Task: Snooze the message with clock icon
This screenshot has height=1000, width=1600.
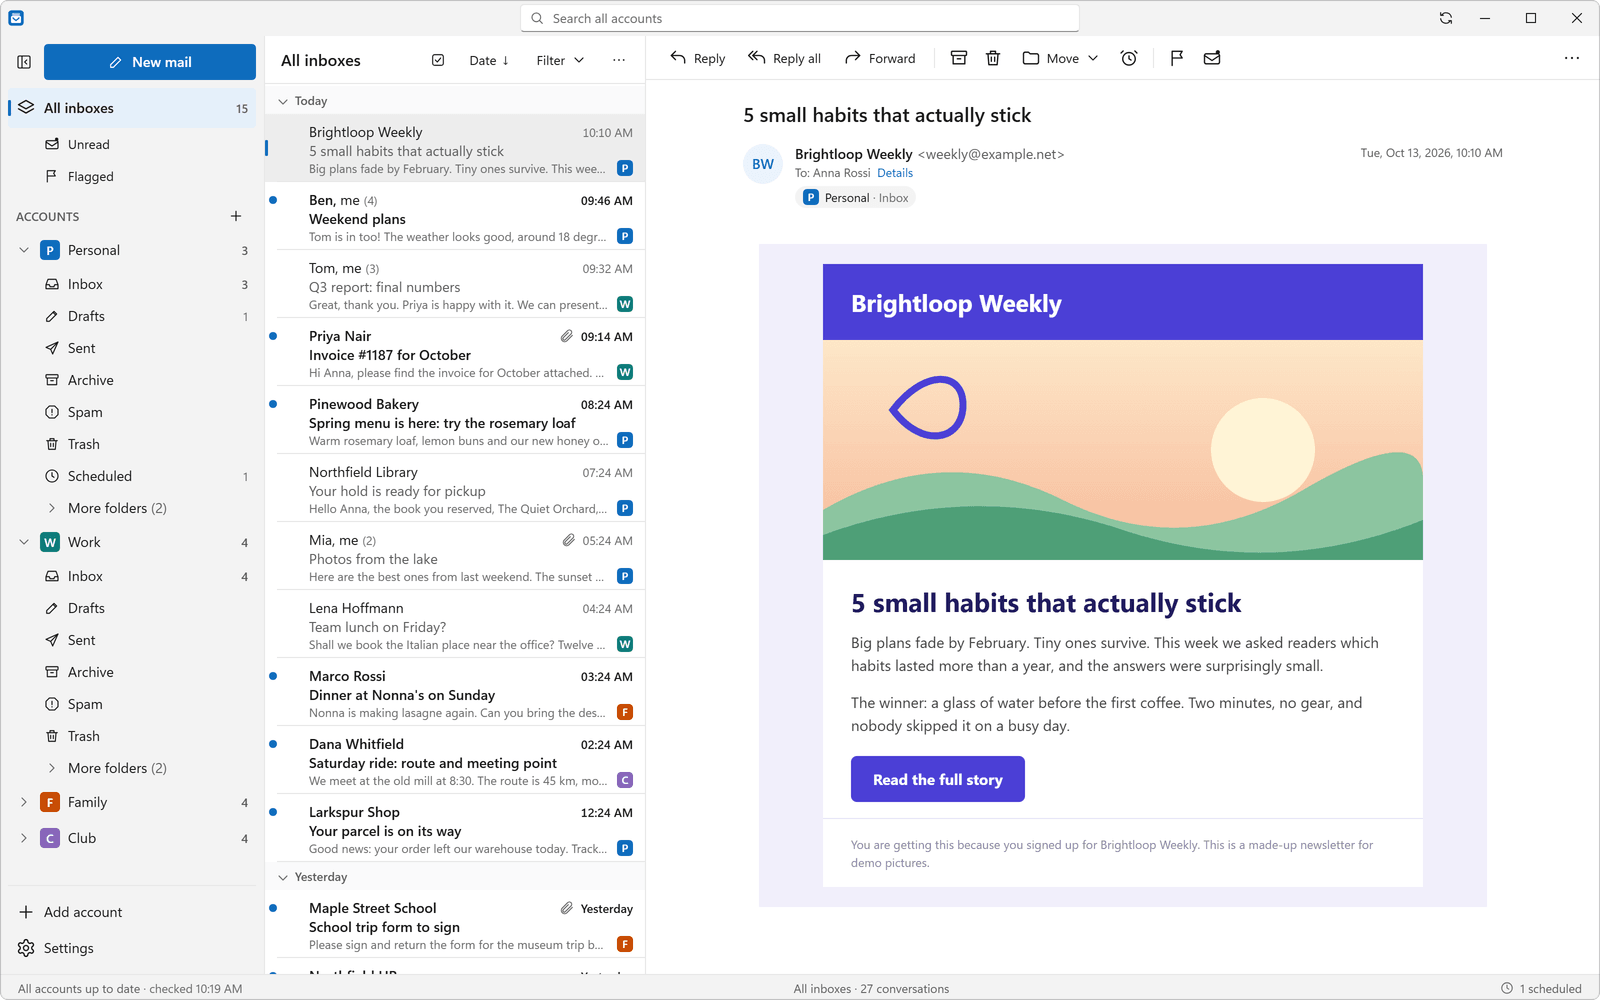Action: [1129, 58]
